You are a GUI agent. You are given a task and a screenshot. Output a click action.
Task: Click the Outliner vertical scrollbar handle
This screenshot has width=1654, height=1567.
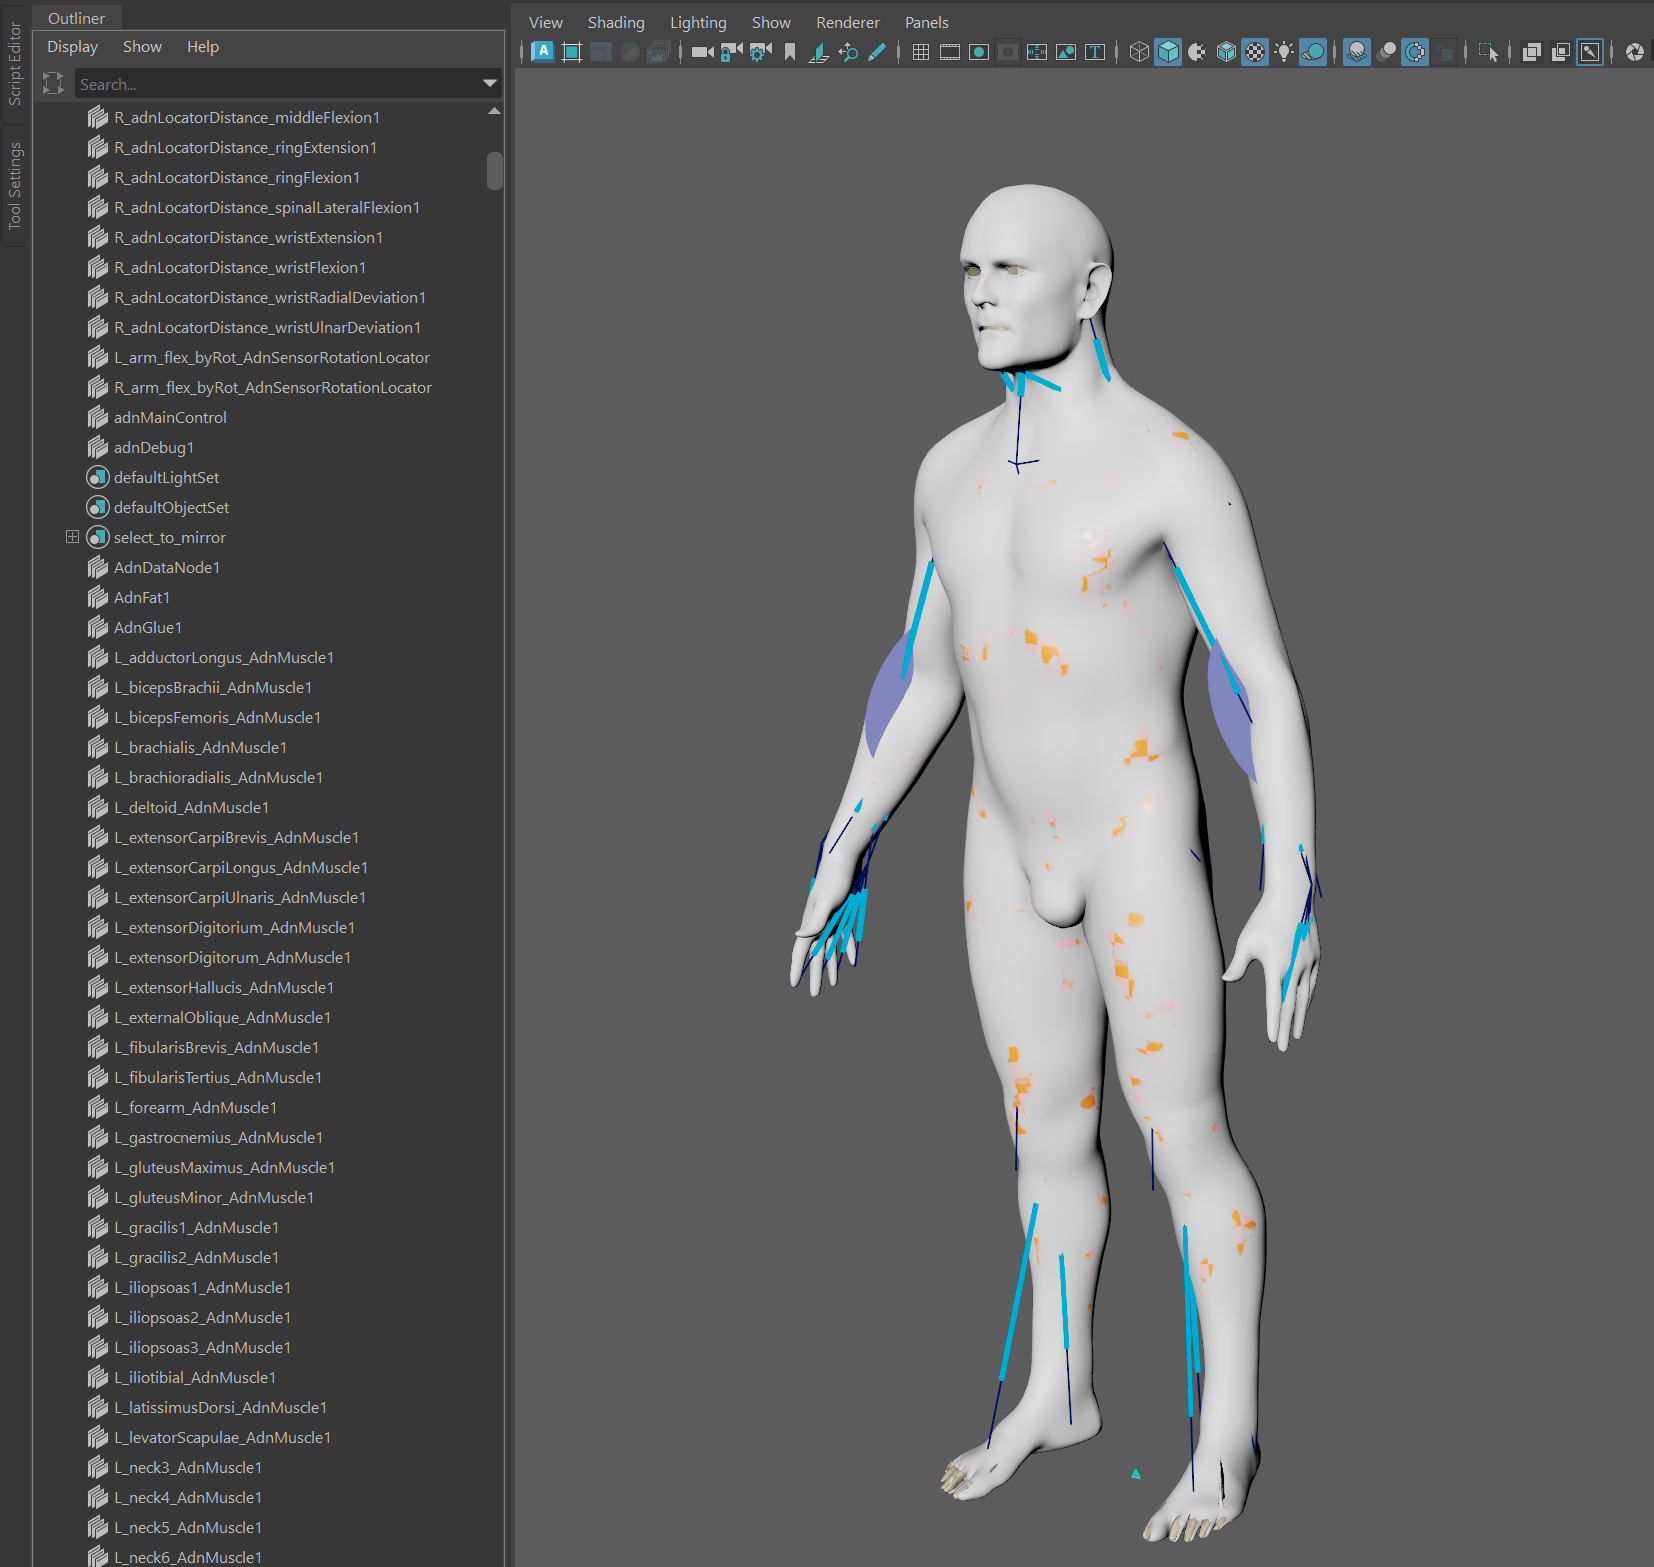494,170
